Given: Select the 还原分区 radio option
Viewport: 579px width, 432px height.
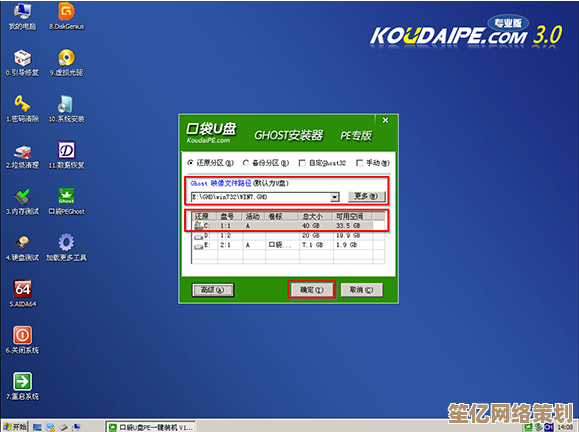Looking at the screenshot, I should point(211,163).
